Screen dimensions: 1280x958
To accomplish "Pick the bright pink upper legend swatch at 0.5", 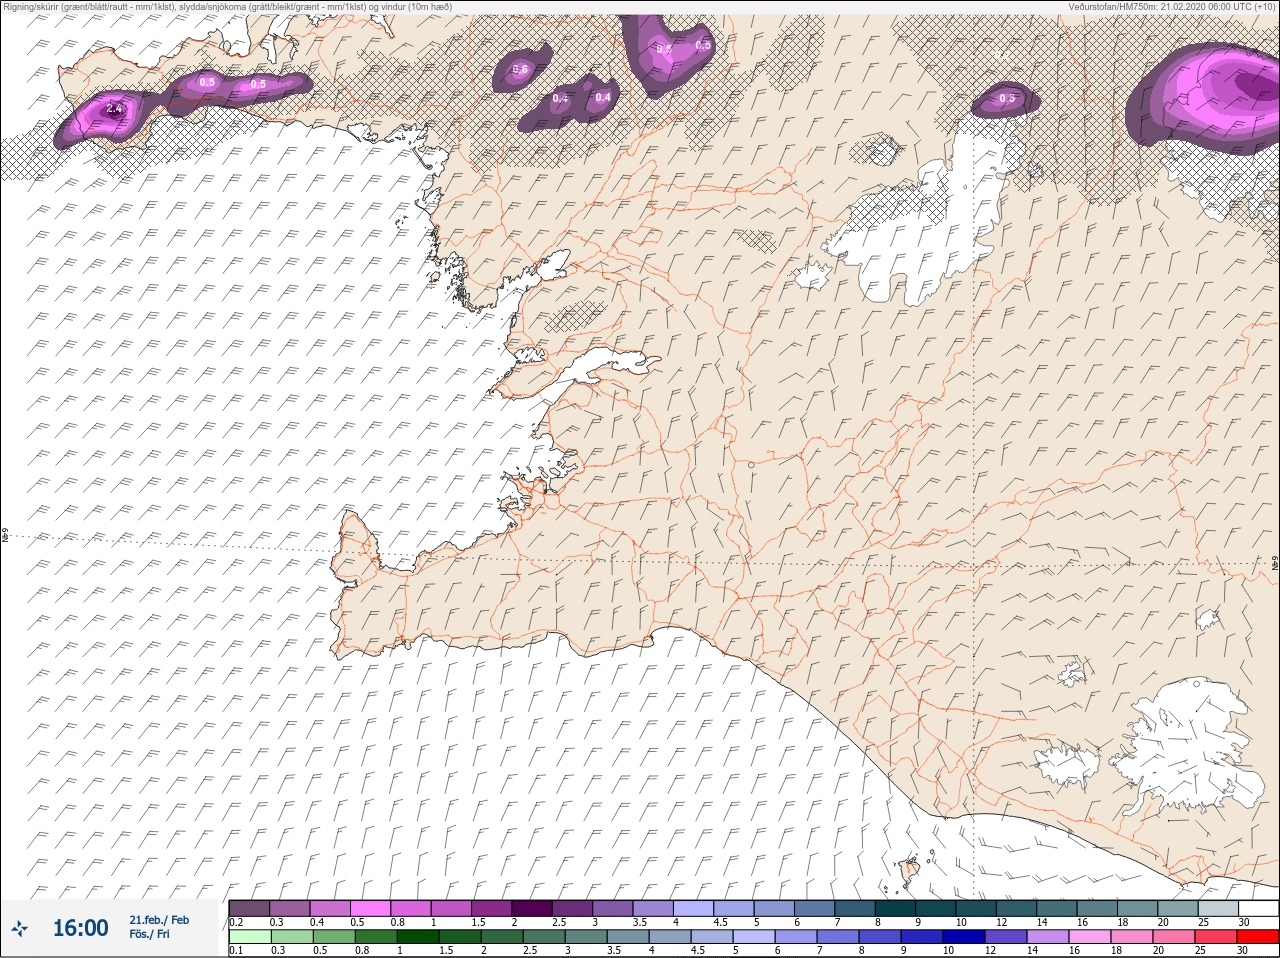I will point(370,908).
